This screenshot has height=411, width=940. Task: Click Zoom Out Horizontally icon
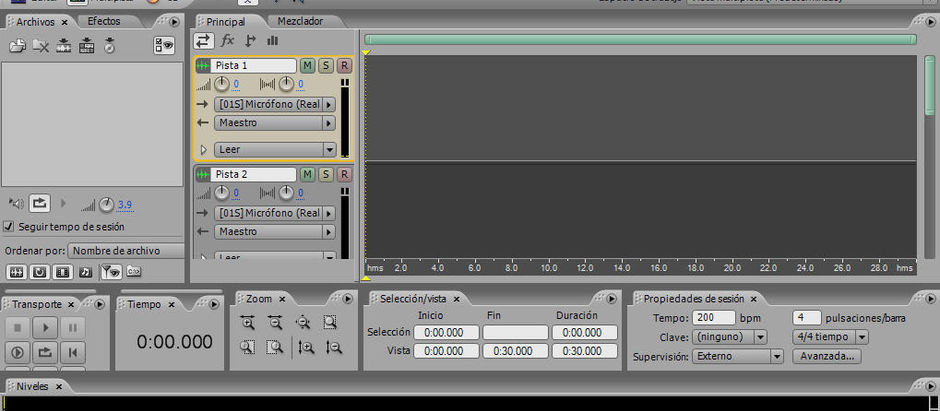(x=275, y=323)
